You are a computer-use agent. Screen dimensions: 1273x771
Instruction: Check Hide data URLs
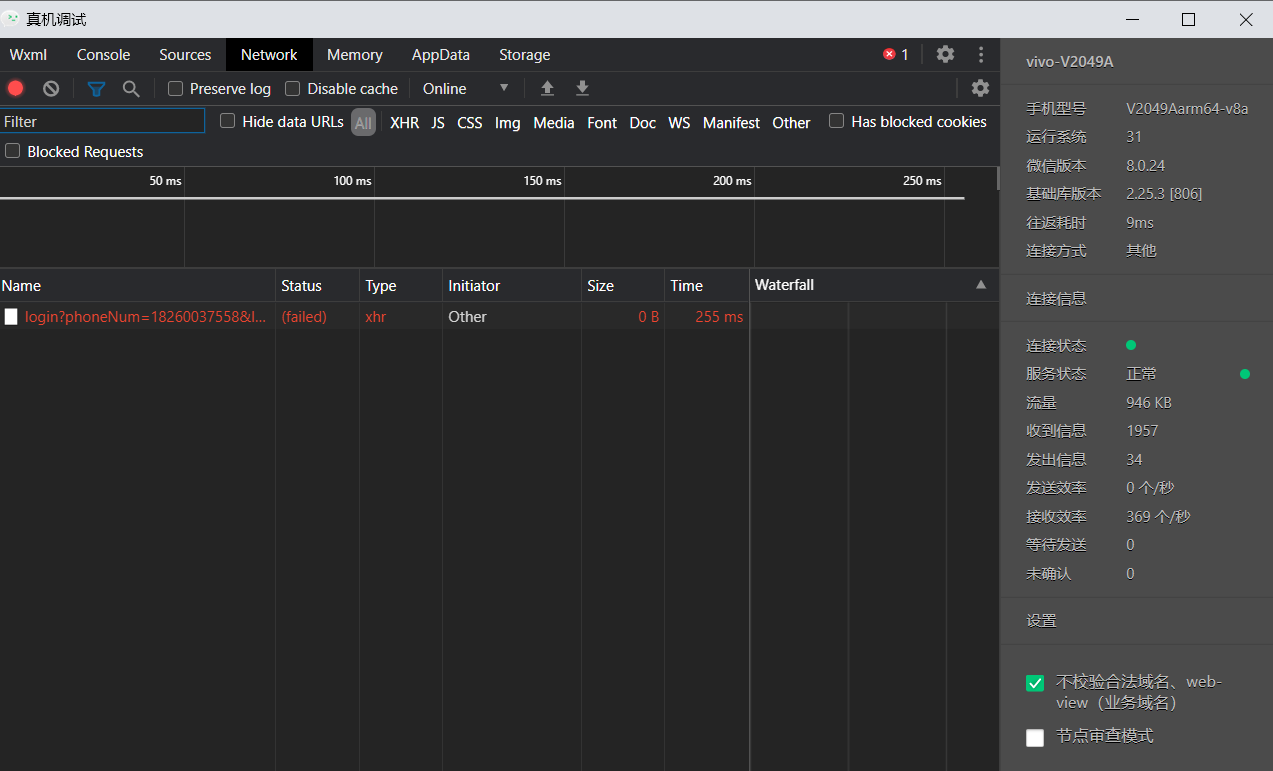(x=227, y=121)
